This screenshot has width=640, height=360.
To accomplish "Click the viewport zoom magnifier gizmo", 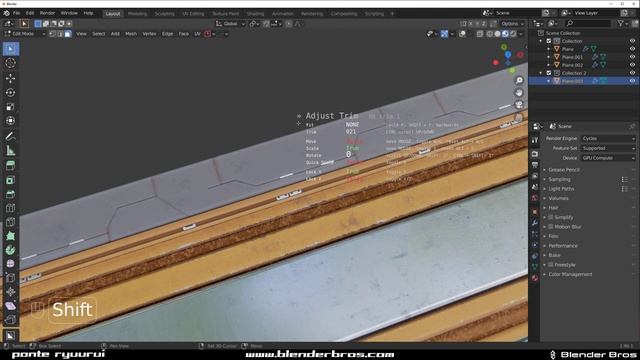I will 519,80.
